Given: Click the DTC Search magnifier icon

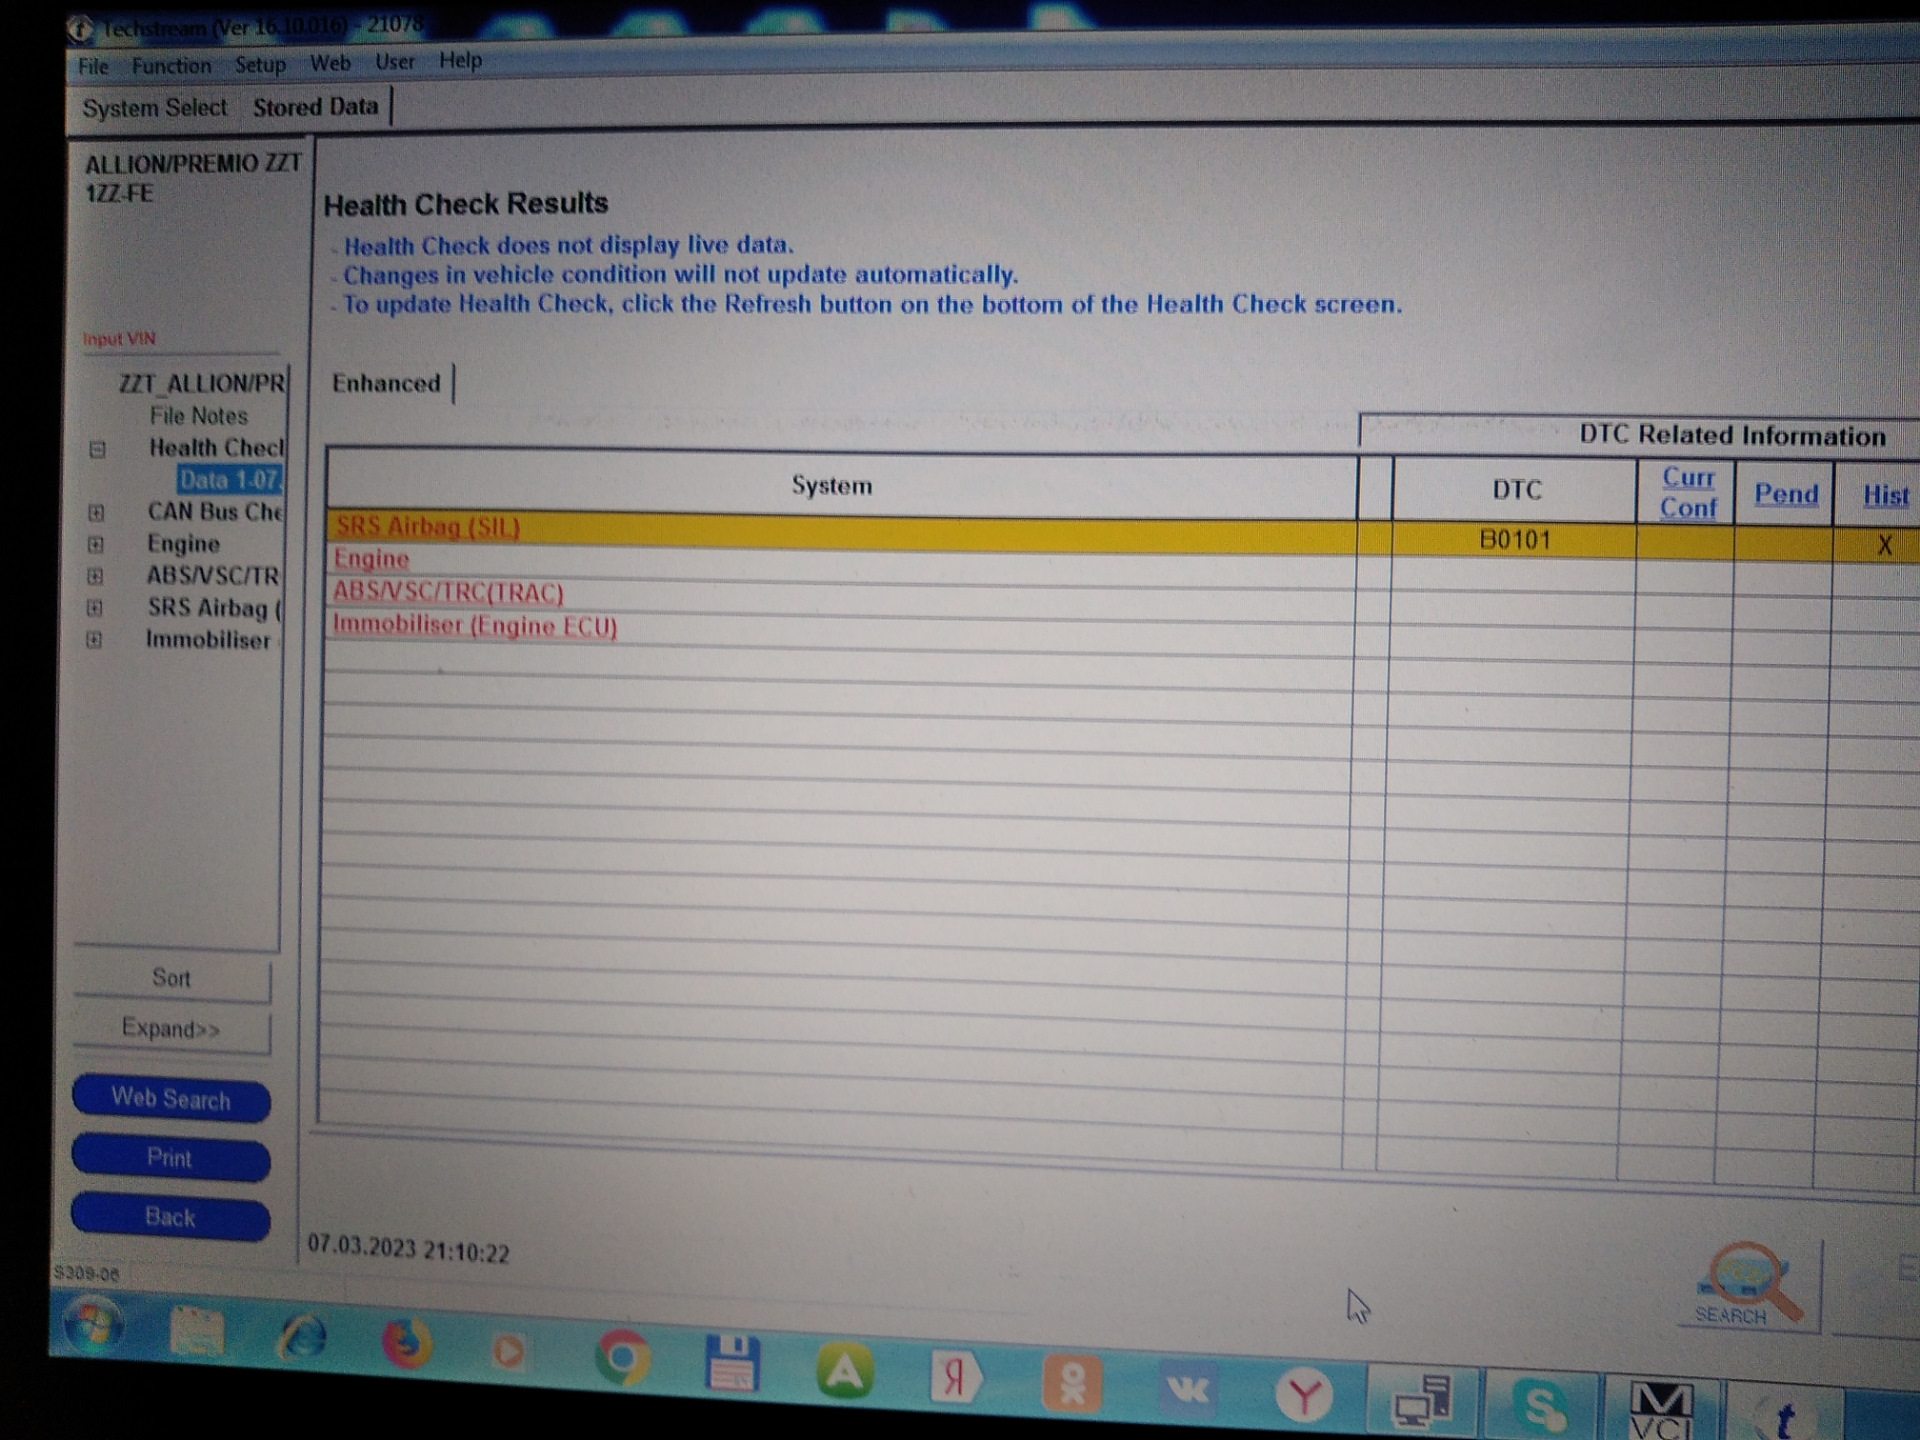Looking at the screenshot, I should point(1749,1286).
